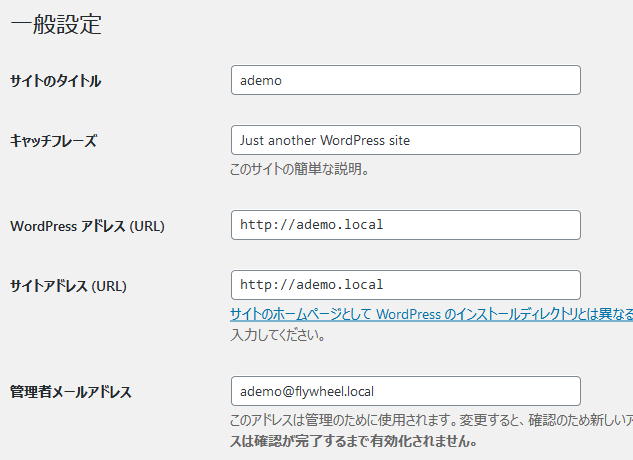The width and height of the screenshot is (633, 460).
Task: Click the サイトのタイトル label
Action: click(55, 81)
